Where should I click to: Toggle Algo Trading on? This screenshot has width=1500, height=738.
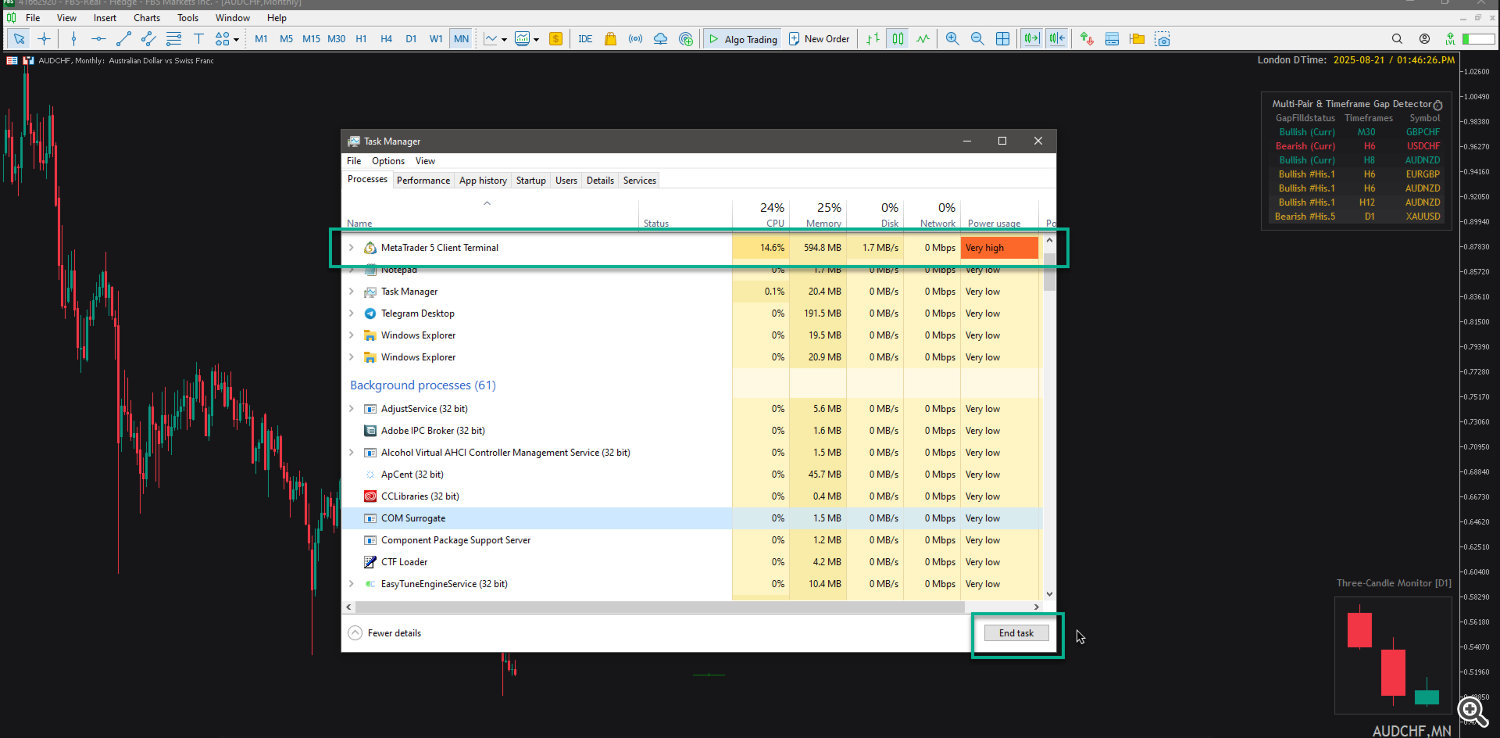point(742,38)
